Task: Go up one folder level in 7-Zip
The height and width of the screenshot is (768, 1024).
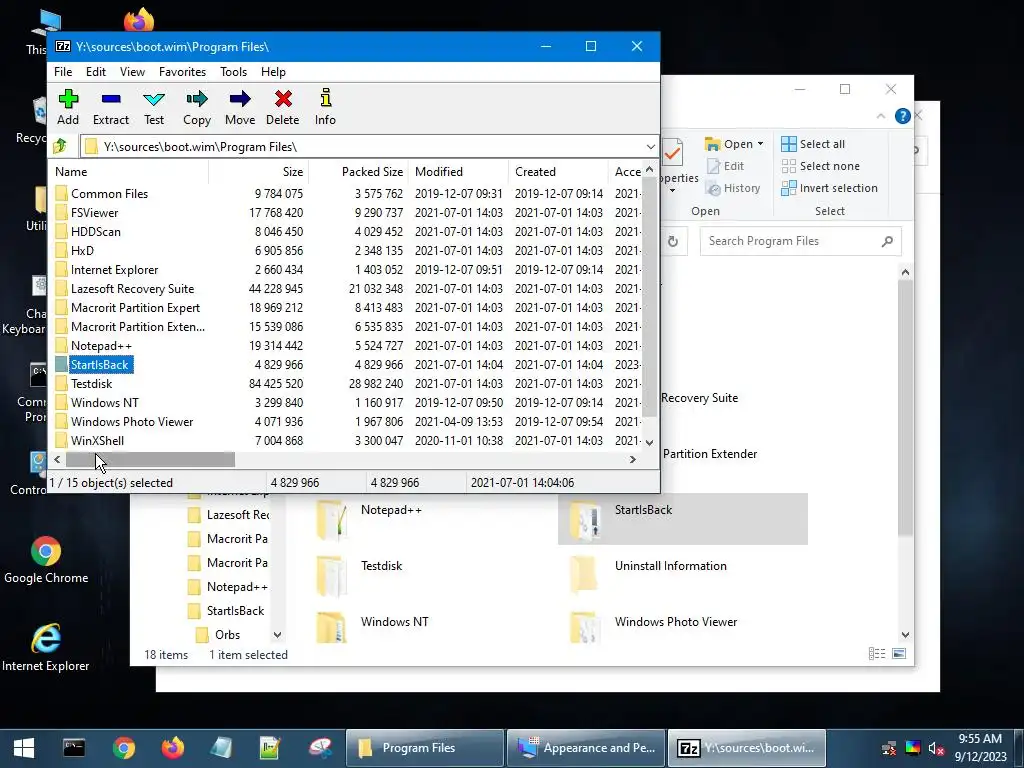Action: tap(60, 146)
